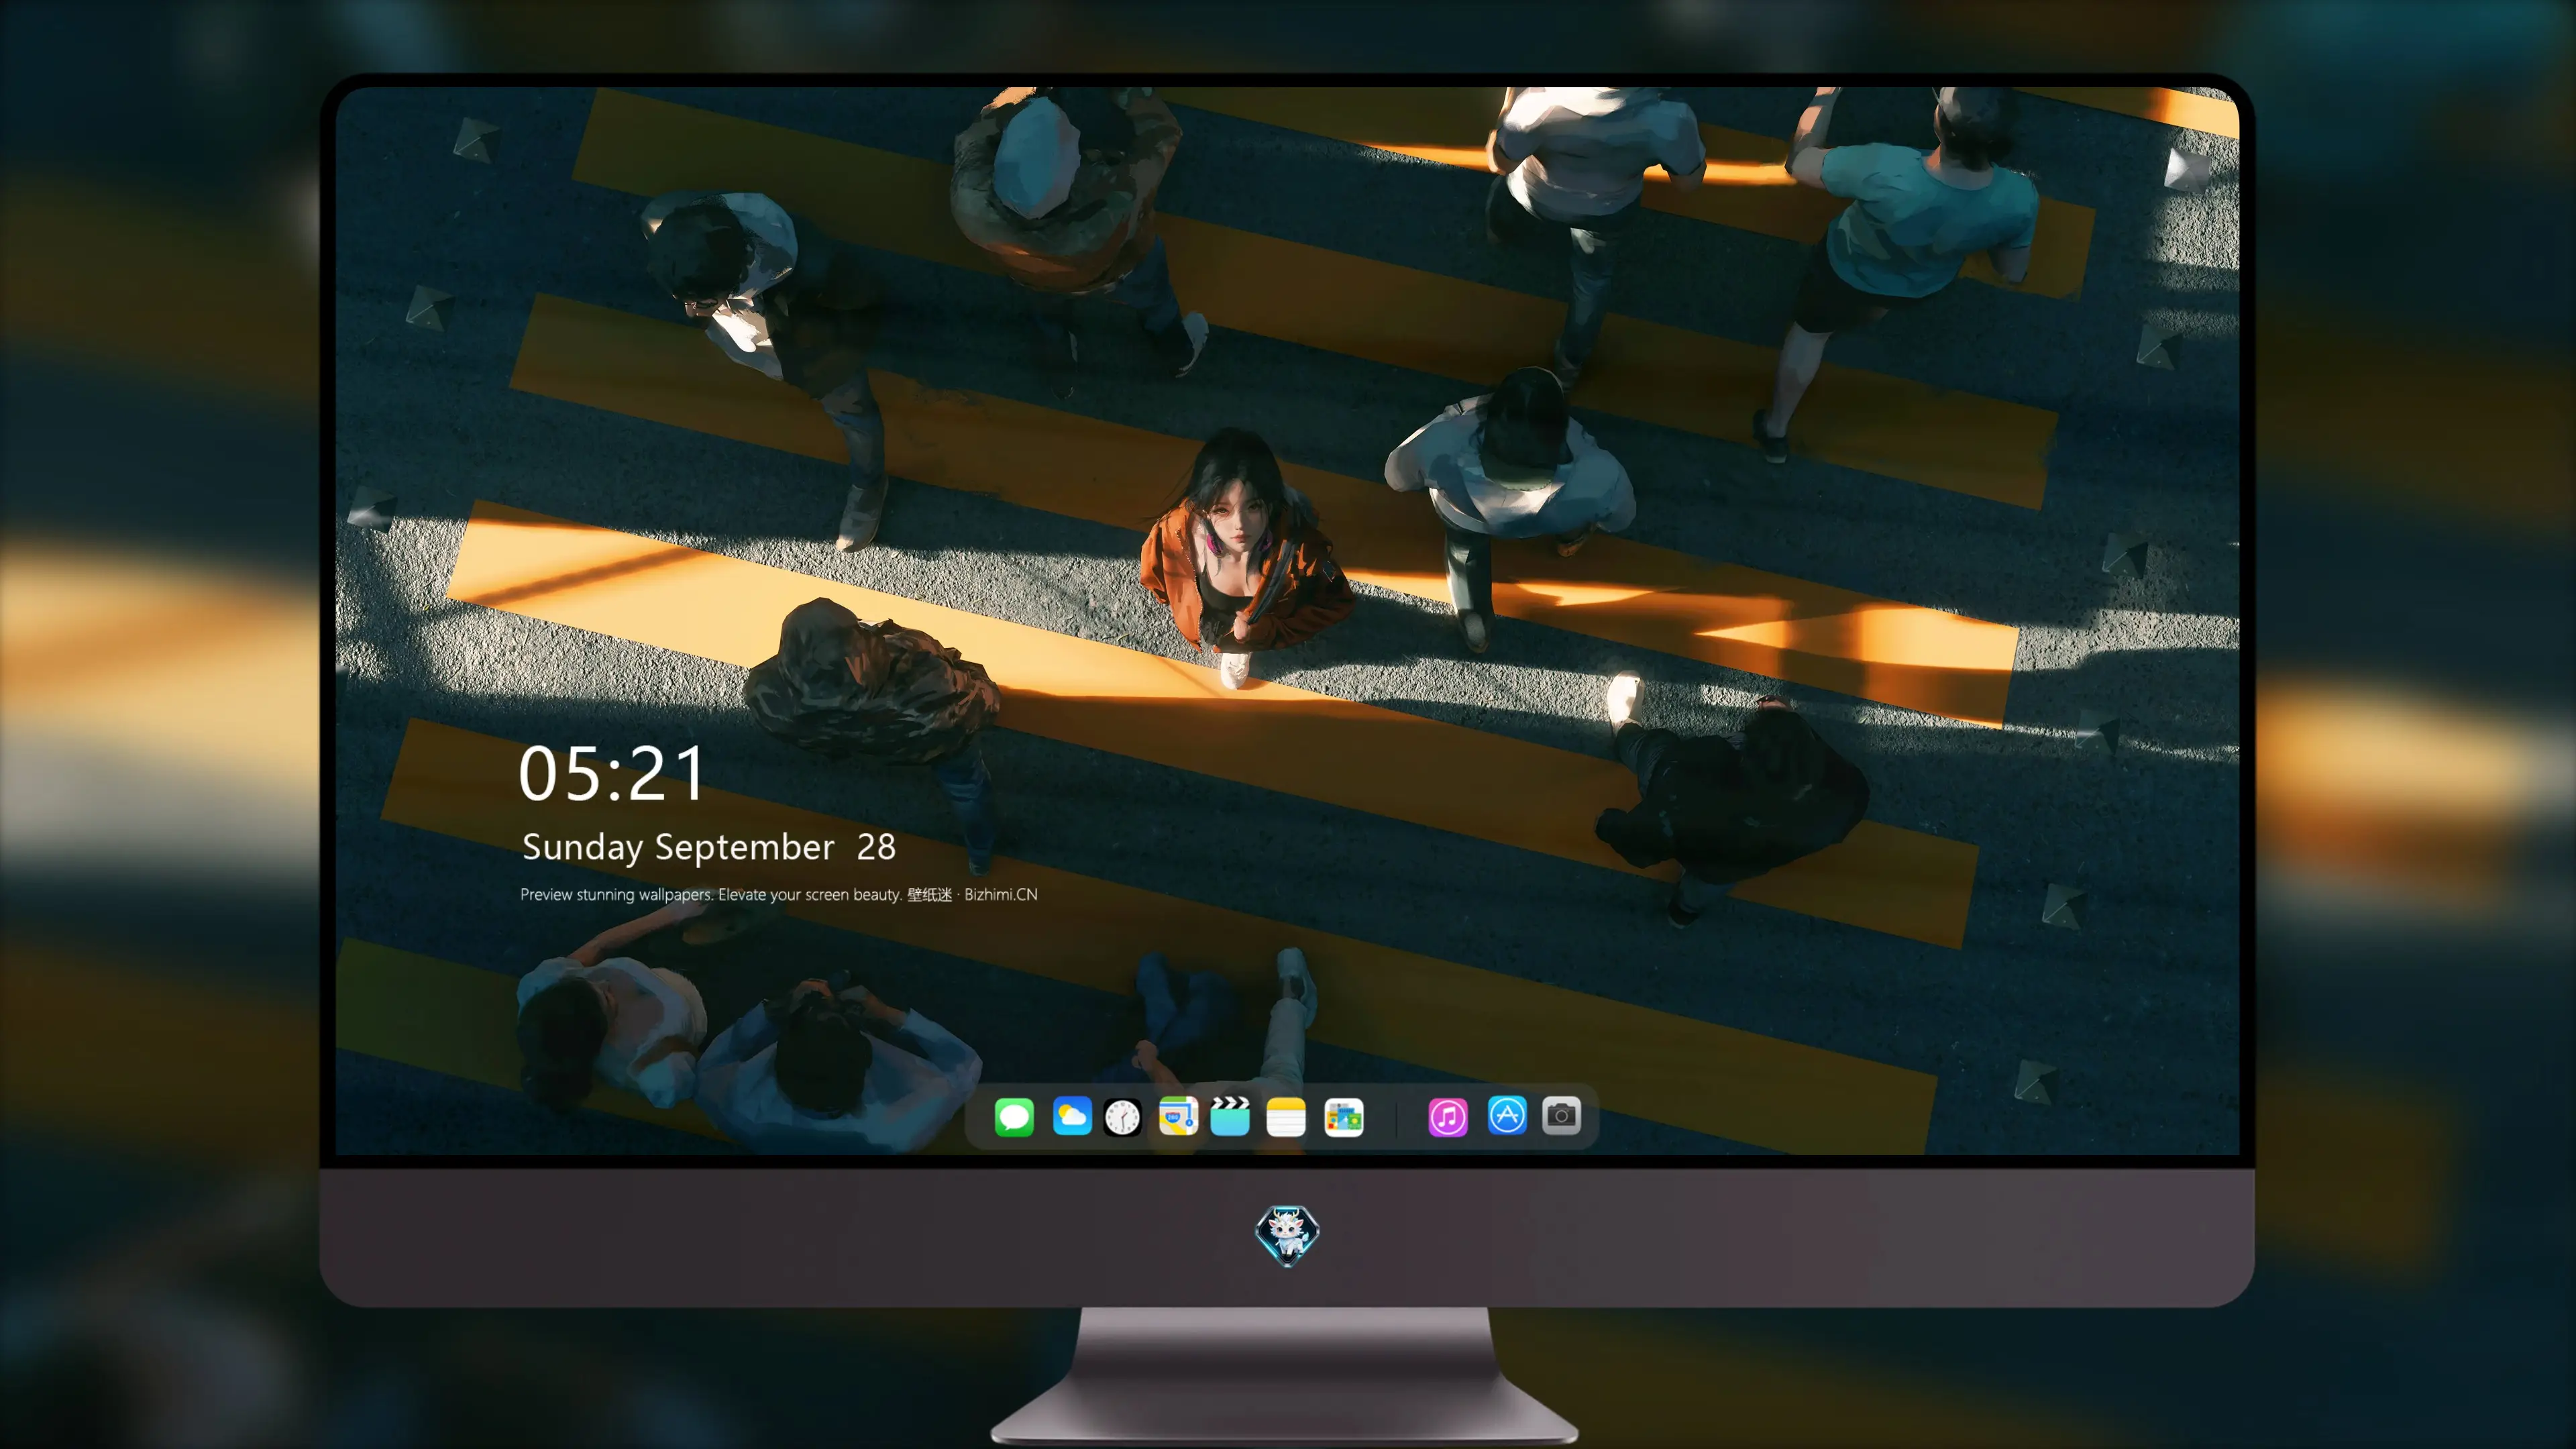The image size is (2576, 1449).
Task: Open the yellow Notes app
Action: click(x=1286, y=1116)
